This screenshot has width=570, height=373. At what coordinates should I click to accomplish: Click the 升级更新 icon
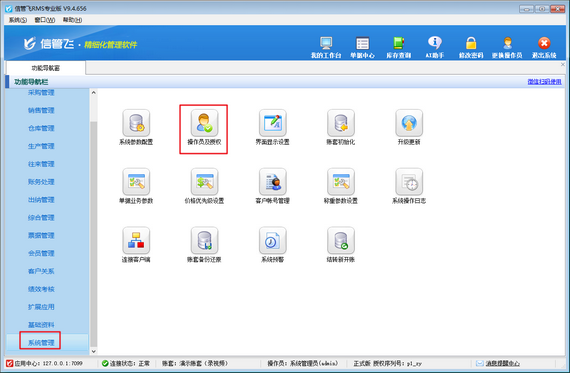click(x=409, y=123)
